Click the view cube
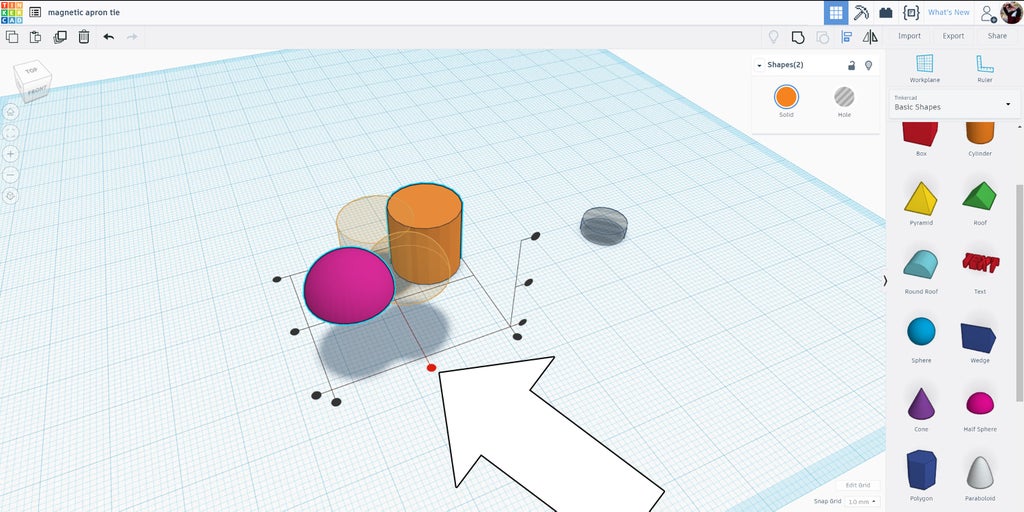The image size is (1024, 512). coord(32,81)
